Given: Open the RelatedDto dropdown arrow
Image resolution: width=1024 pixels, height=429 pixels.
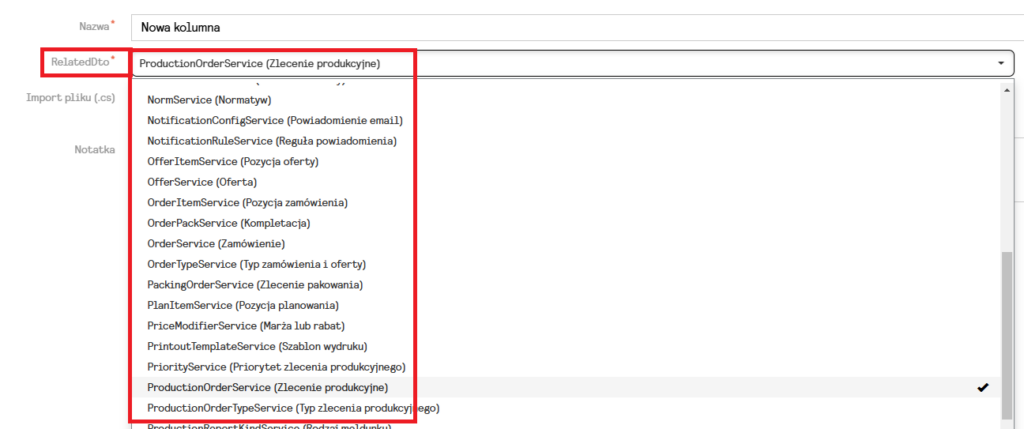Looking at the screenshot, I should [1001, 64].
